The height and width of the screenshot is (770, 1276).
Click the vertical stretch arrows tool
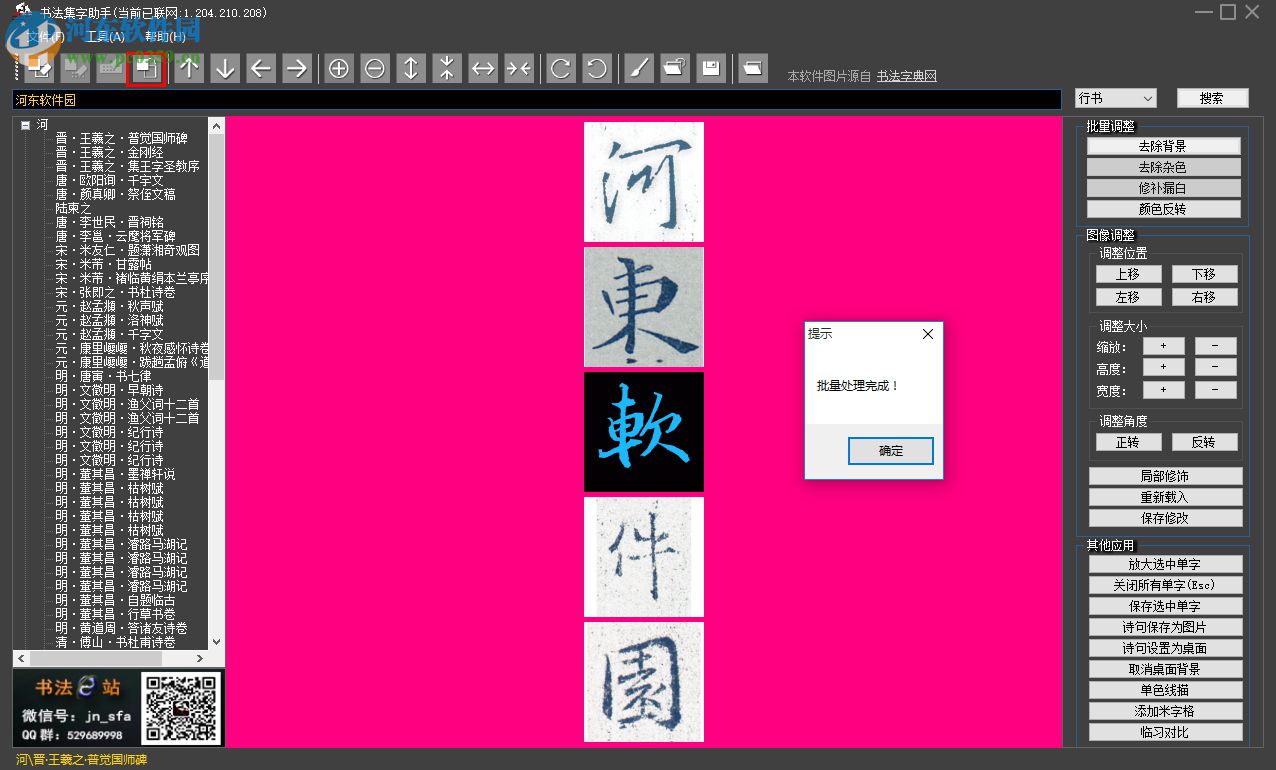(411, 68)
